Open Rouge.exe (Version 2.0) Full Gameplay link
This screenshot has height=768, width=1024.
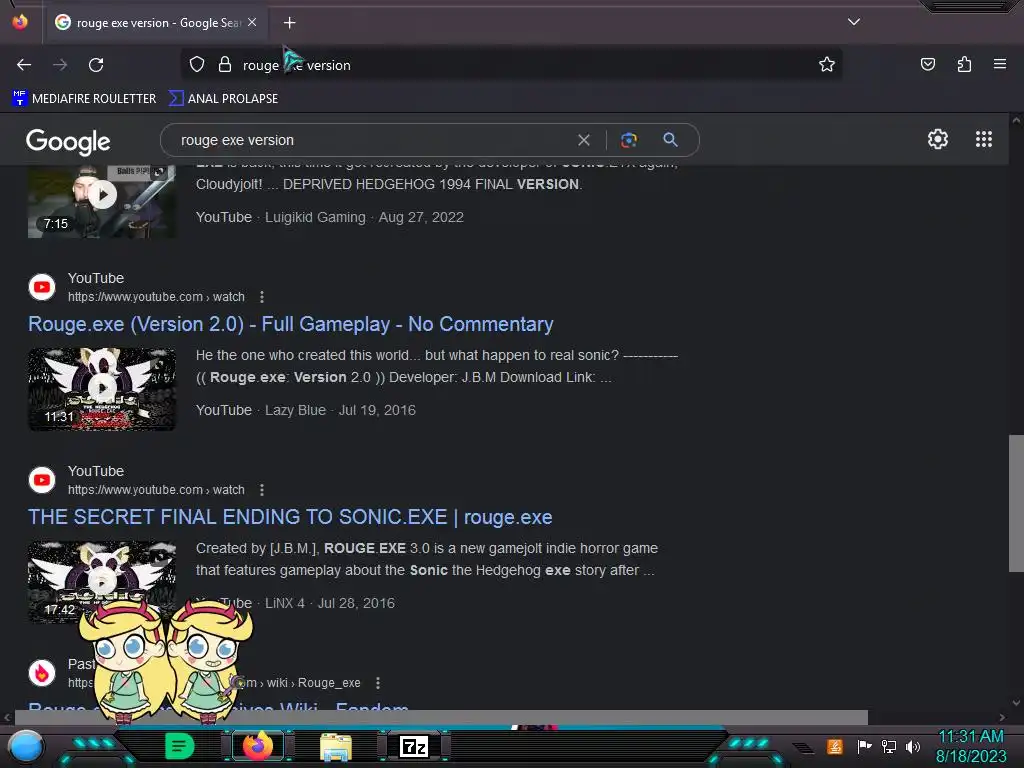[x=291, y=324]
